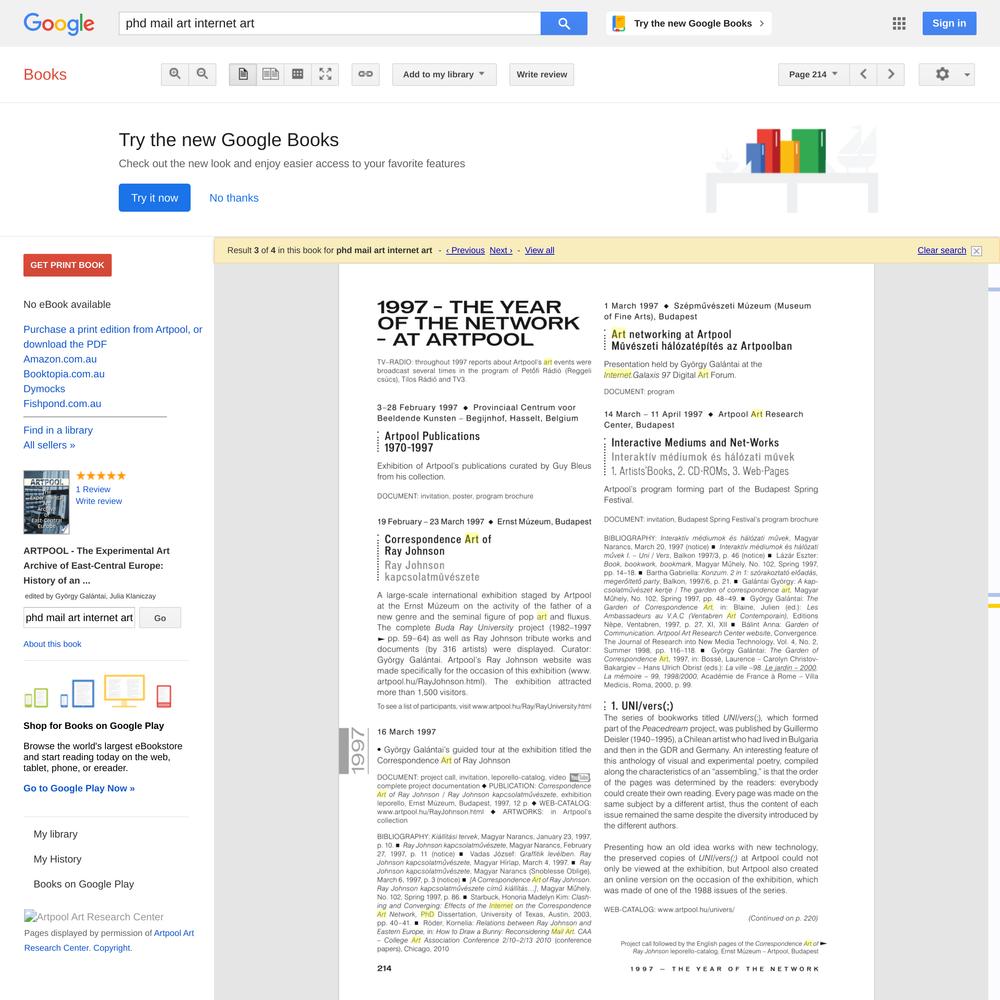Go to Next search result
The width and height of the screenshot is (1000, 1000).
(x=501, y=251)
